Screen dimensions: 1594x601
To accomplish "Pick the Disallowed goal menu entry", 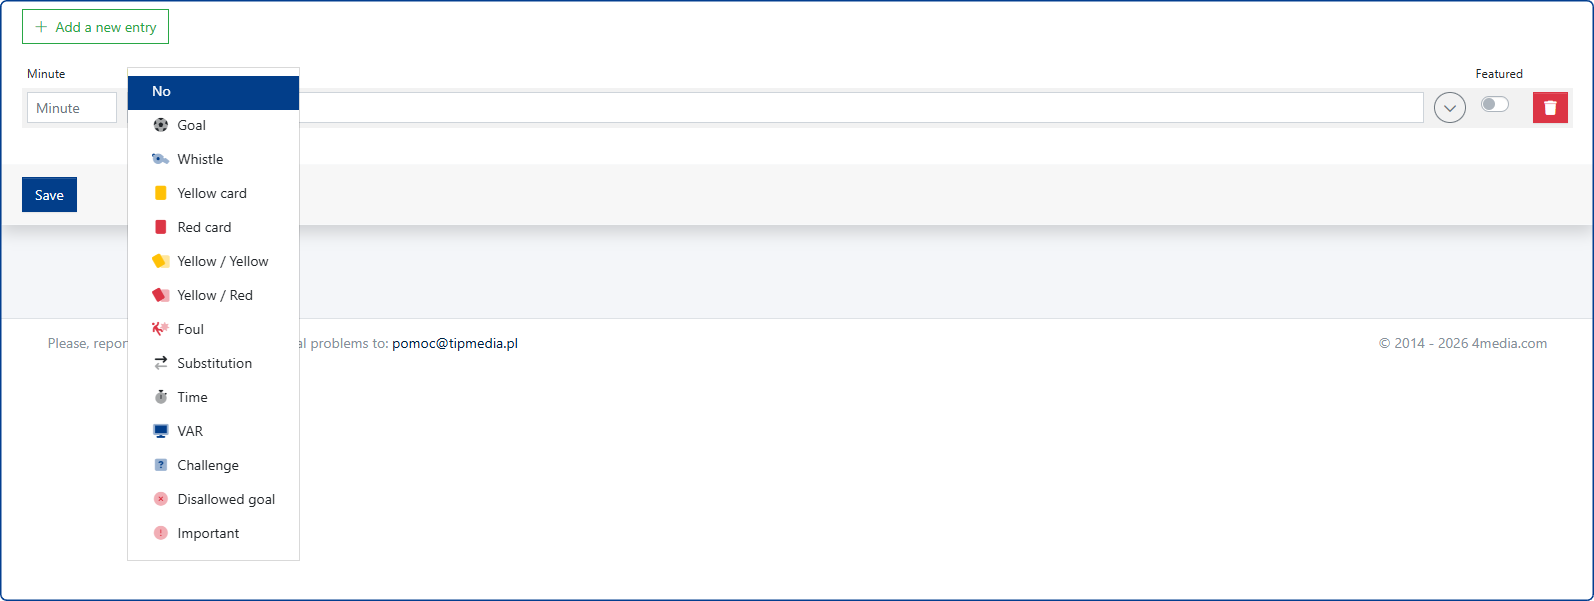I will click(x=225, y=499).
